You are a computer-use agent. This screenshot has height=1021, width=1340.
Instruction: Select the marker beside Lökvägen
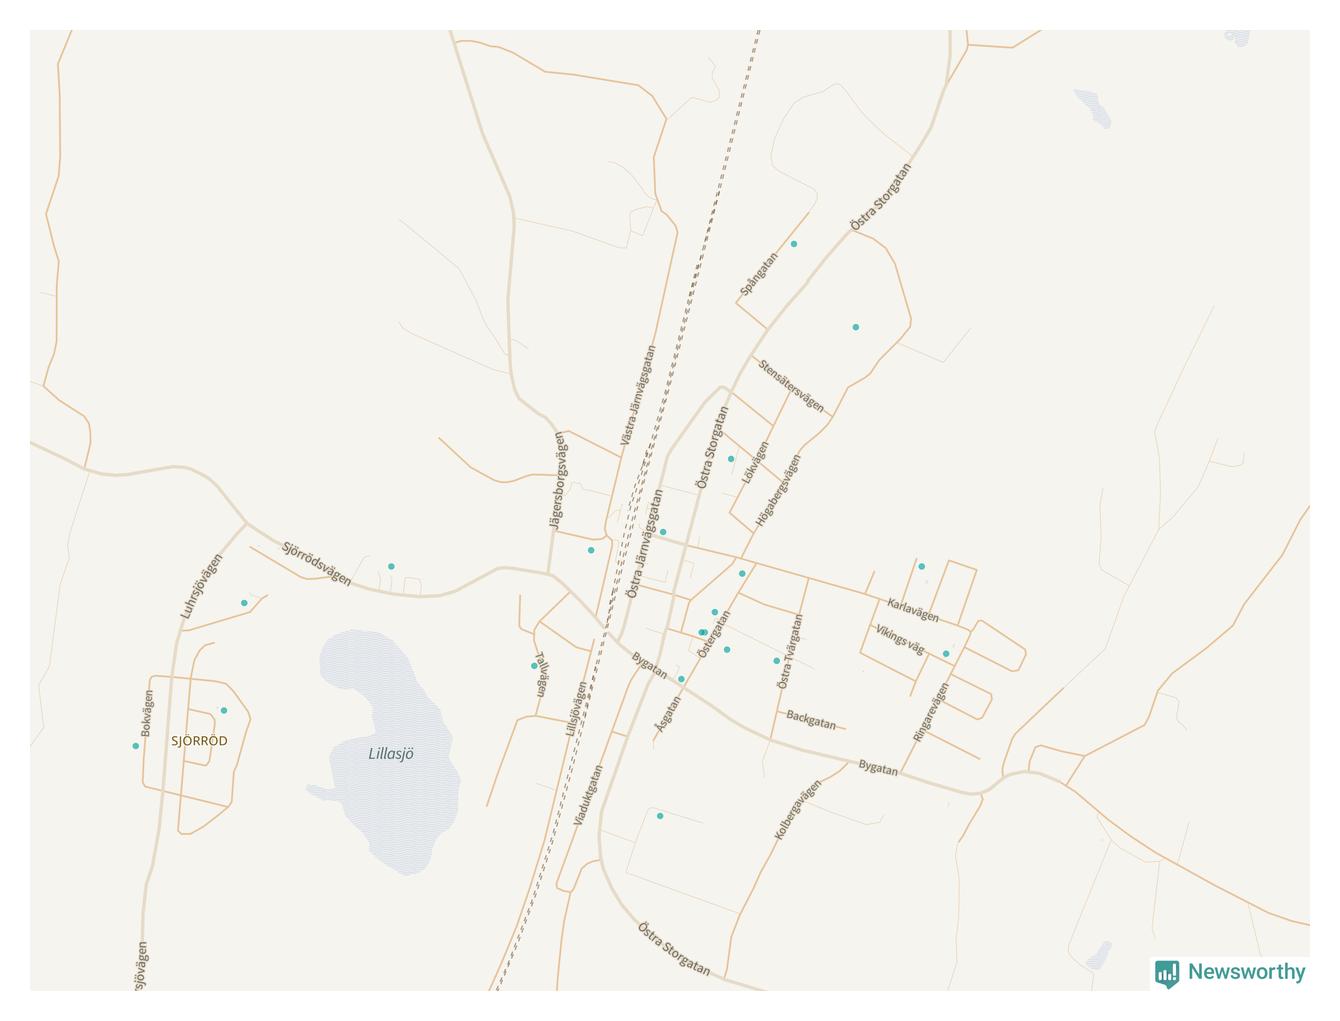point(731,459)
